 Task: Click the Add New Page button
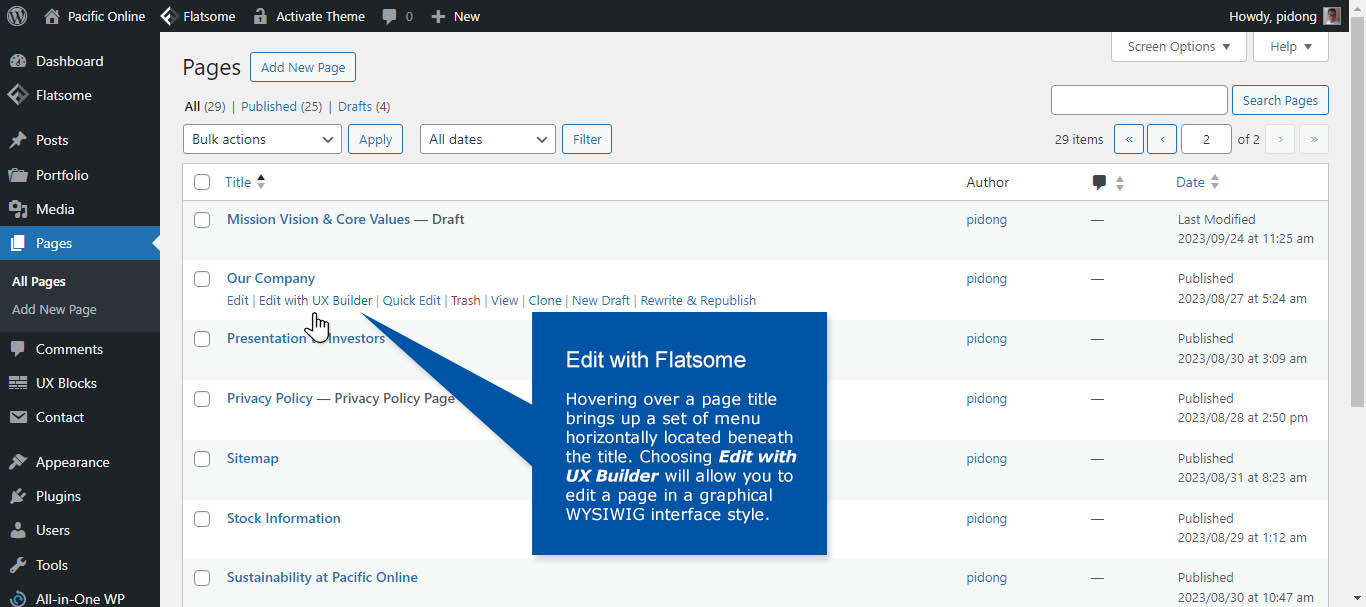pos(303,67)
